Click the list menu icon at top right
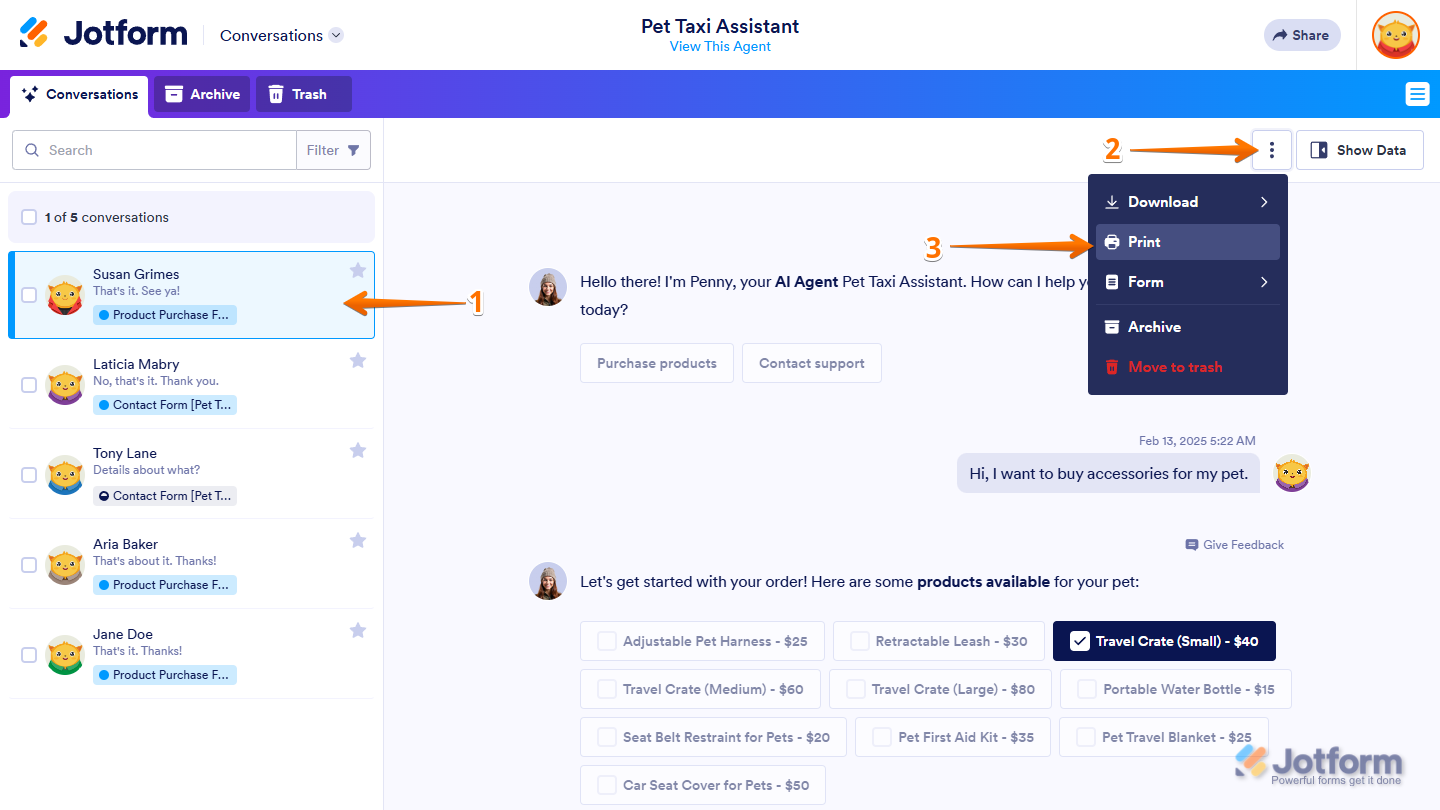1440x810 pixels. [1417, 94]
